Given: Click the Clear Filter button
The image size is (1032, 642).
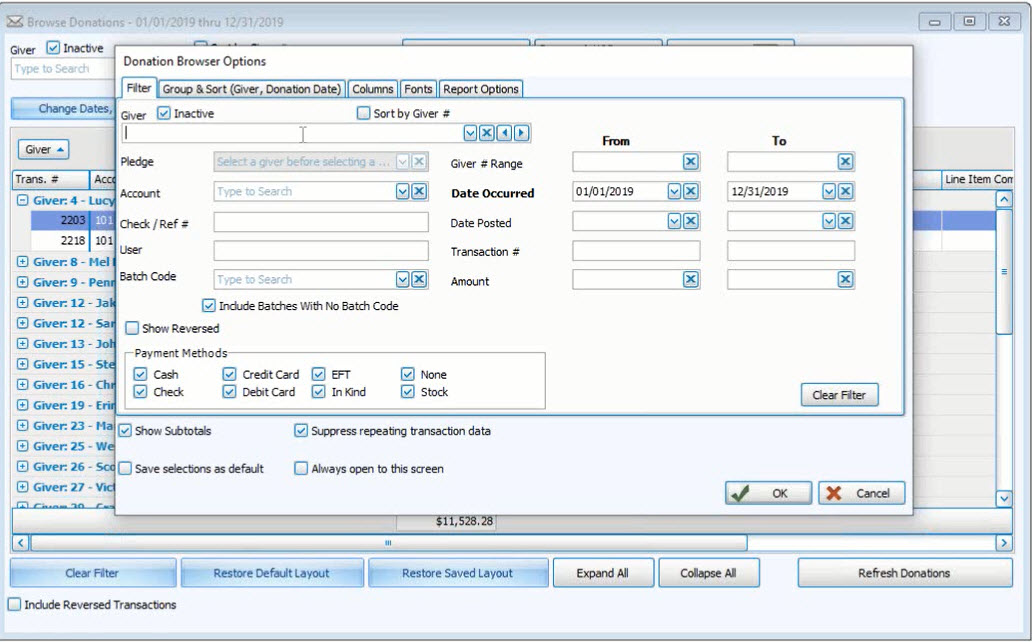Looking at the screenshot, I should (838, 394).
